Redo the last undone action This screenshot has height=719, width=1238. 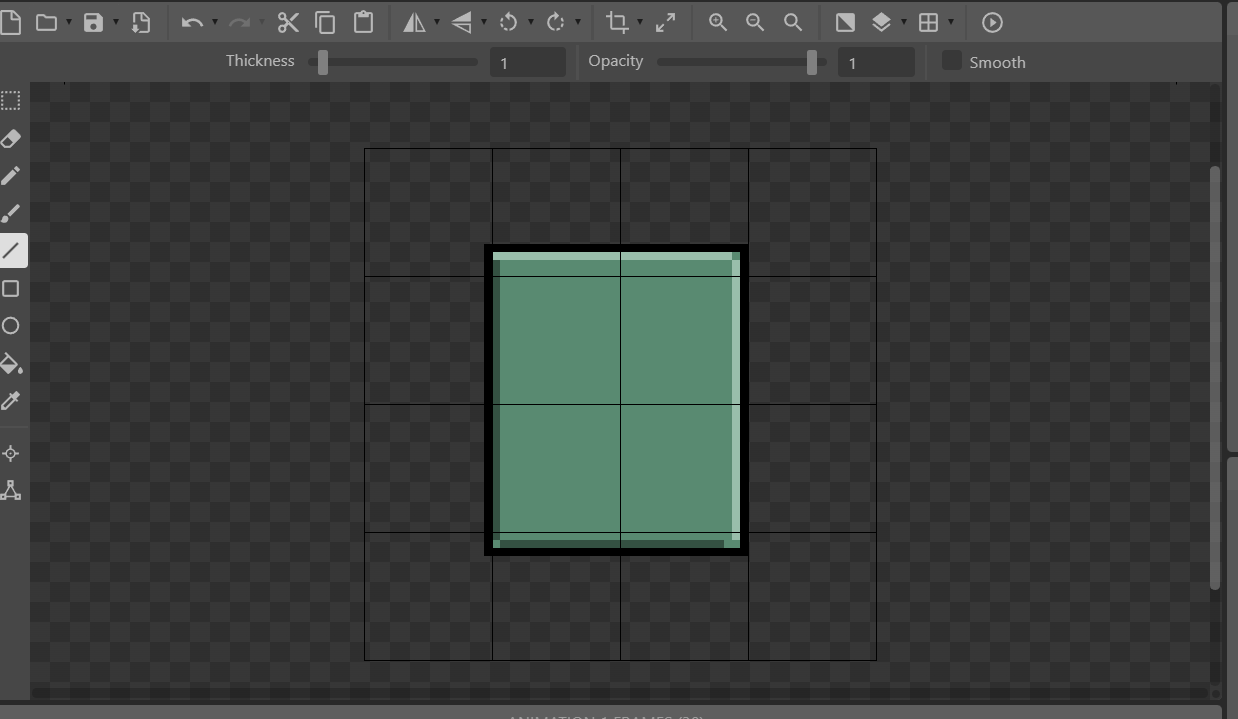pos(239,22)
